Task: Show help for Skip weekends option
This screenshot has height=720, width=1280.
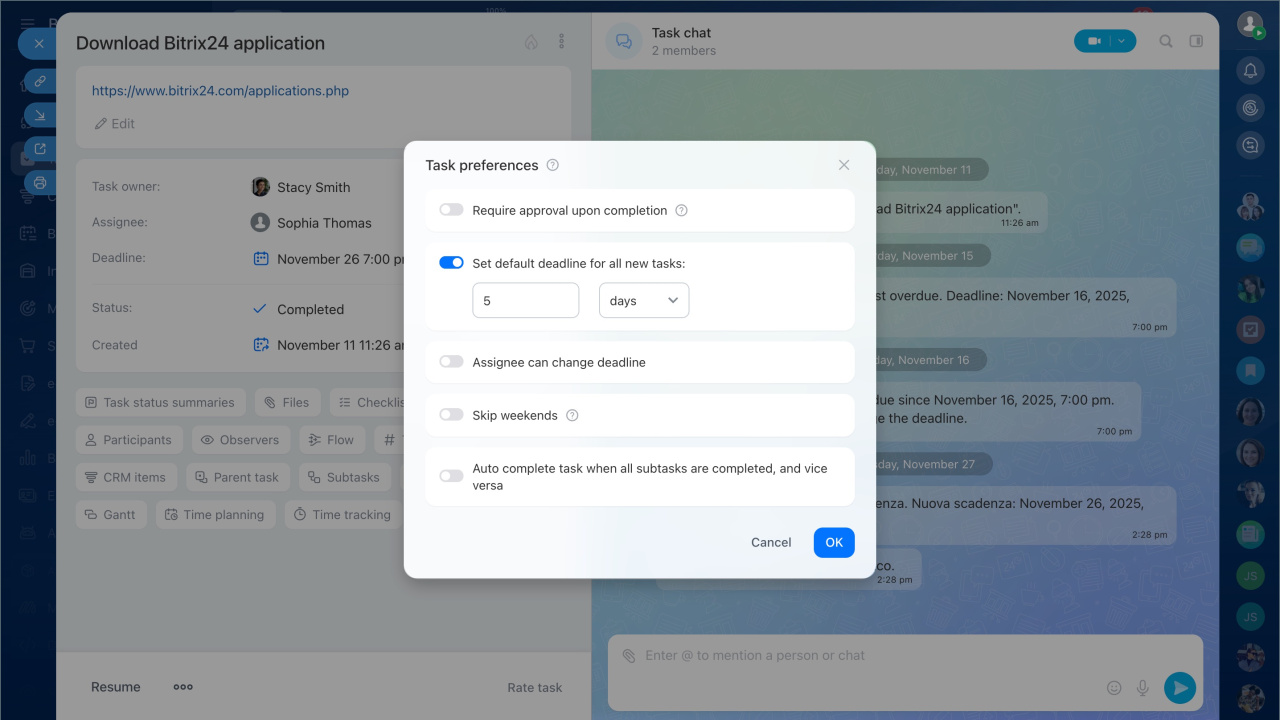Action: 572,415
